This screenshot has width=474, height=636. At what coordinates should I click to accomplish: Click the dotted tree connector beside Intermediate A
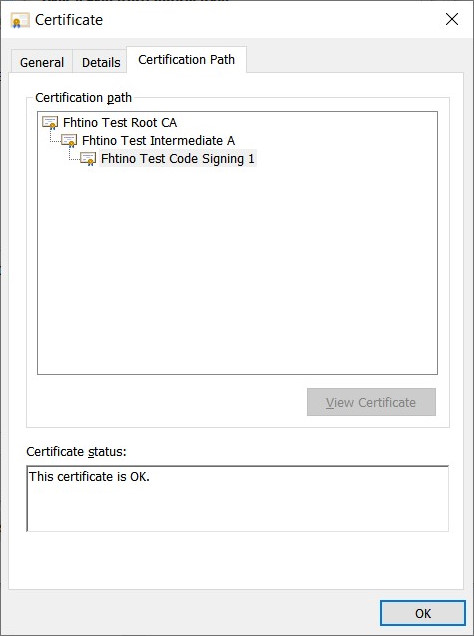55,137
